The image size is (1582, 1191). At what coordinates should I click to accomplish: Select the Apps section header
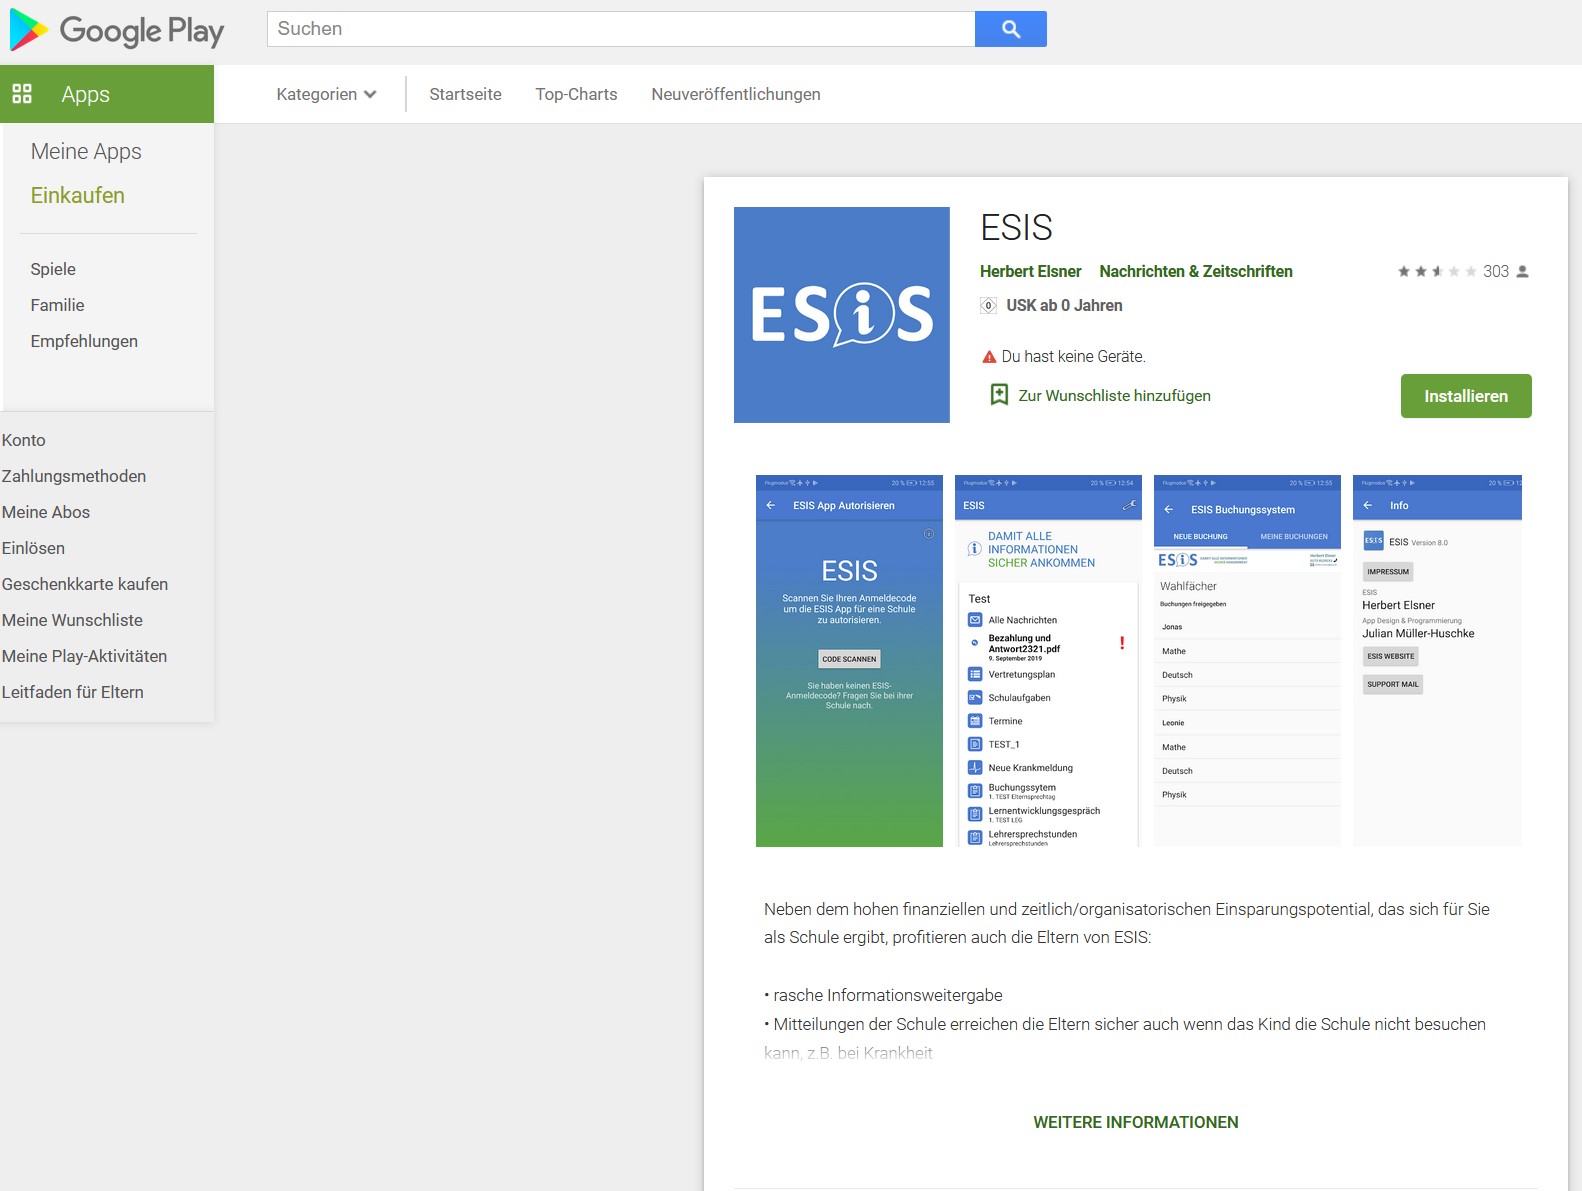pyautogui.click(x=107, y=94)
